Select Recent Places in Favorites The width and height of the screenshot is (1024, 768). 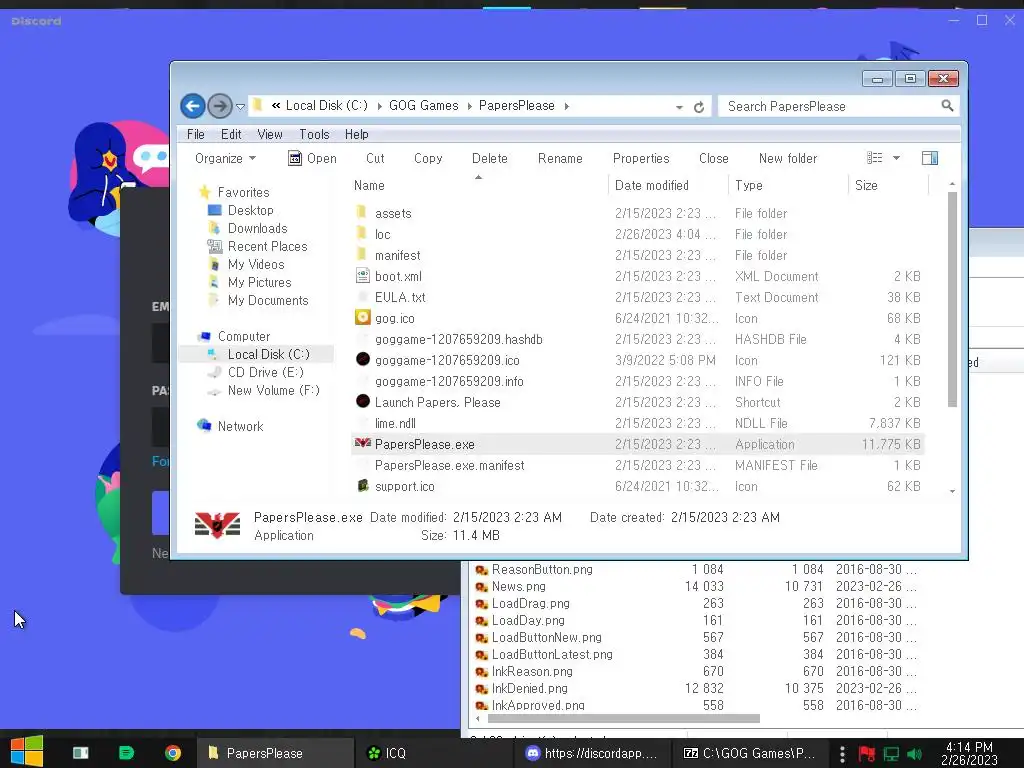pos(267,246)
